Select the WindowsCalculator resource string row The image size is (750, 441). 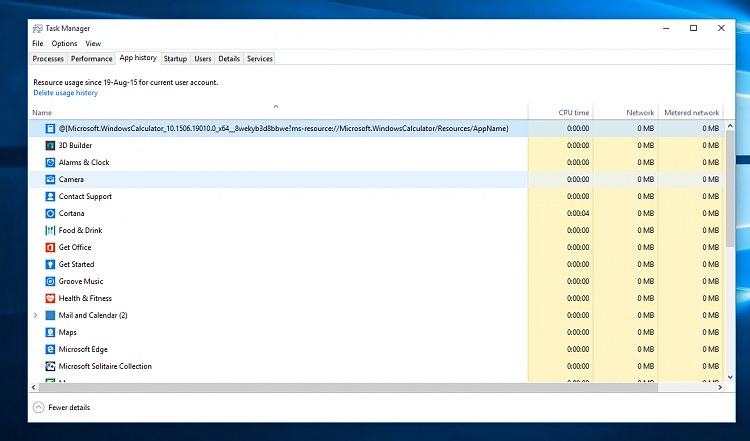click(284, 128)
